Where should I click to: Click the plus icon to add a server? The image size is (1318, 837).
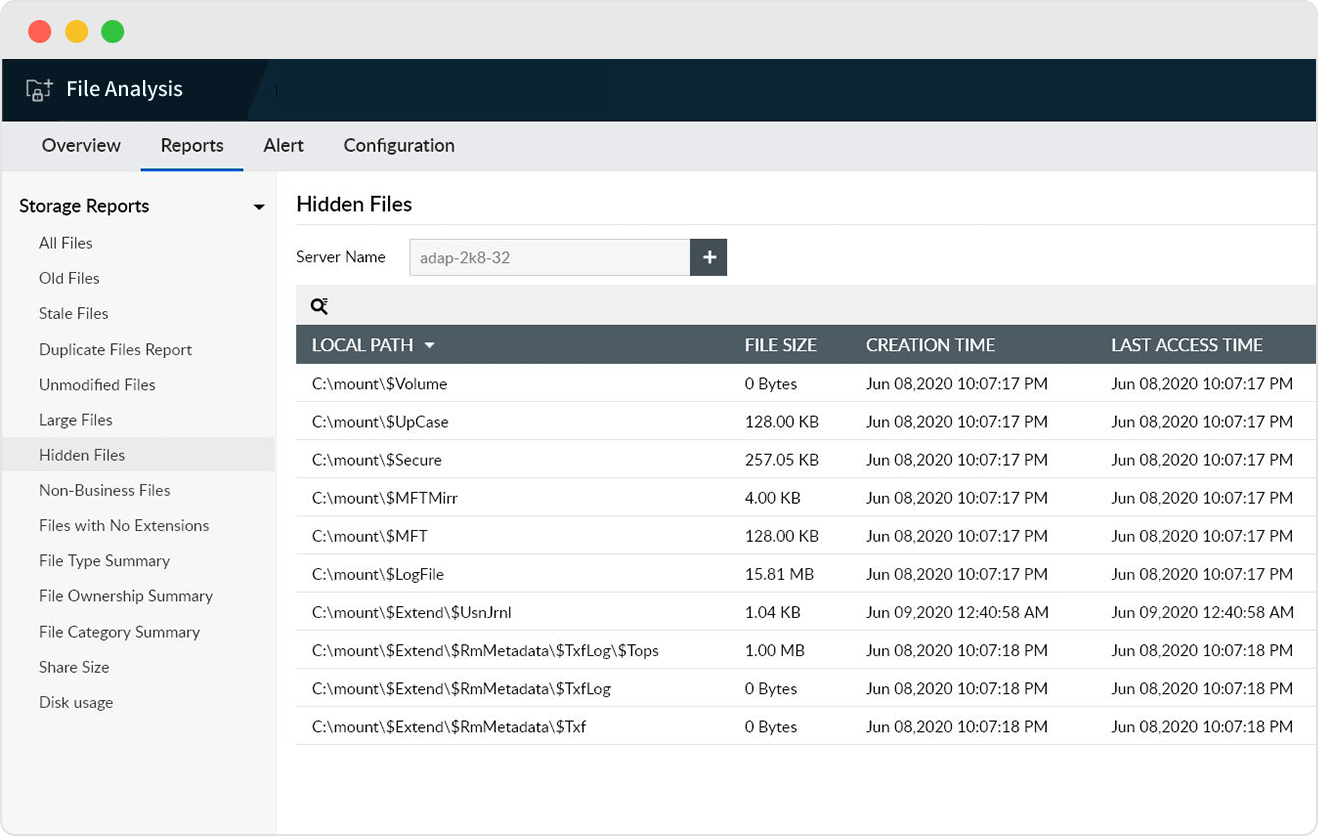tap(708, 257)
